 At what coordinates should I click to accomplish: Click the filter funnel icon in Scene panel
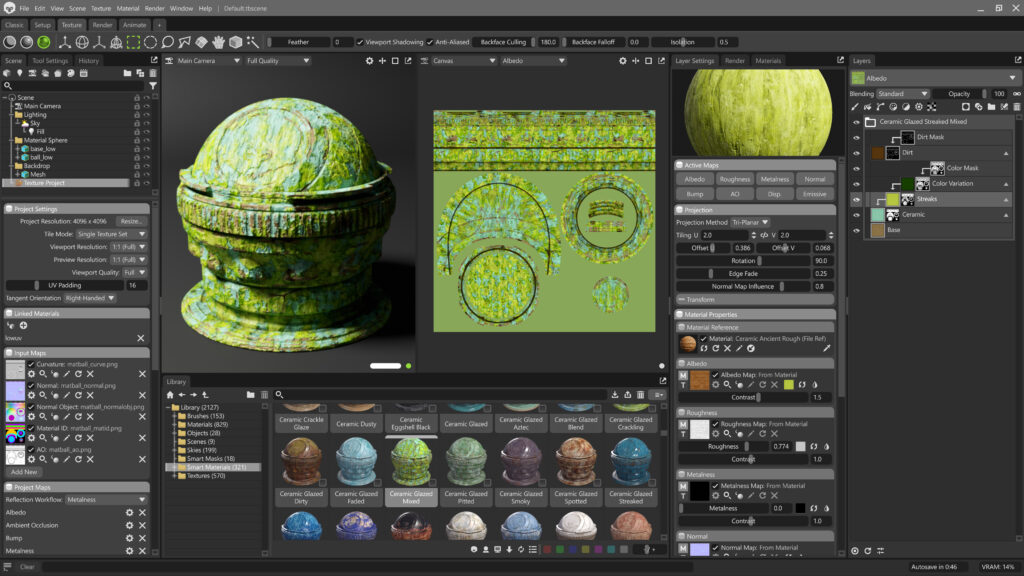pos(153,85)
